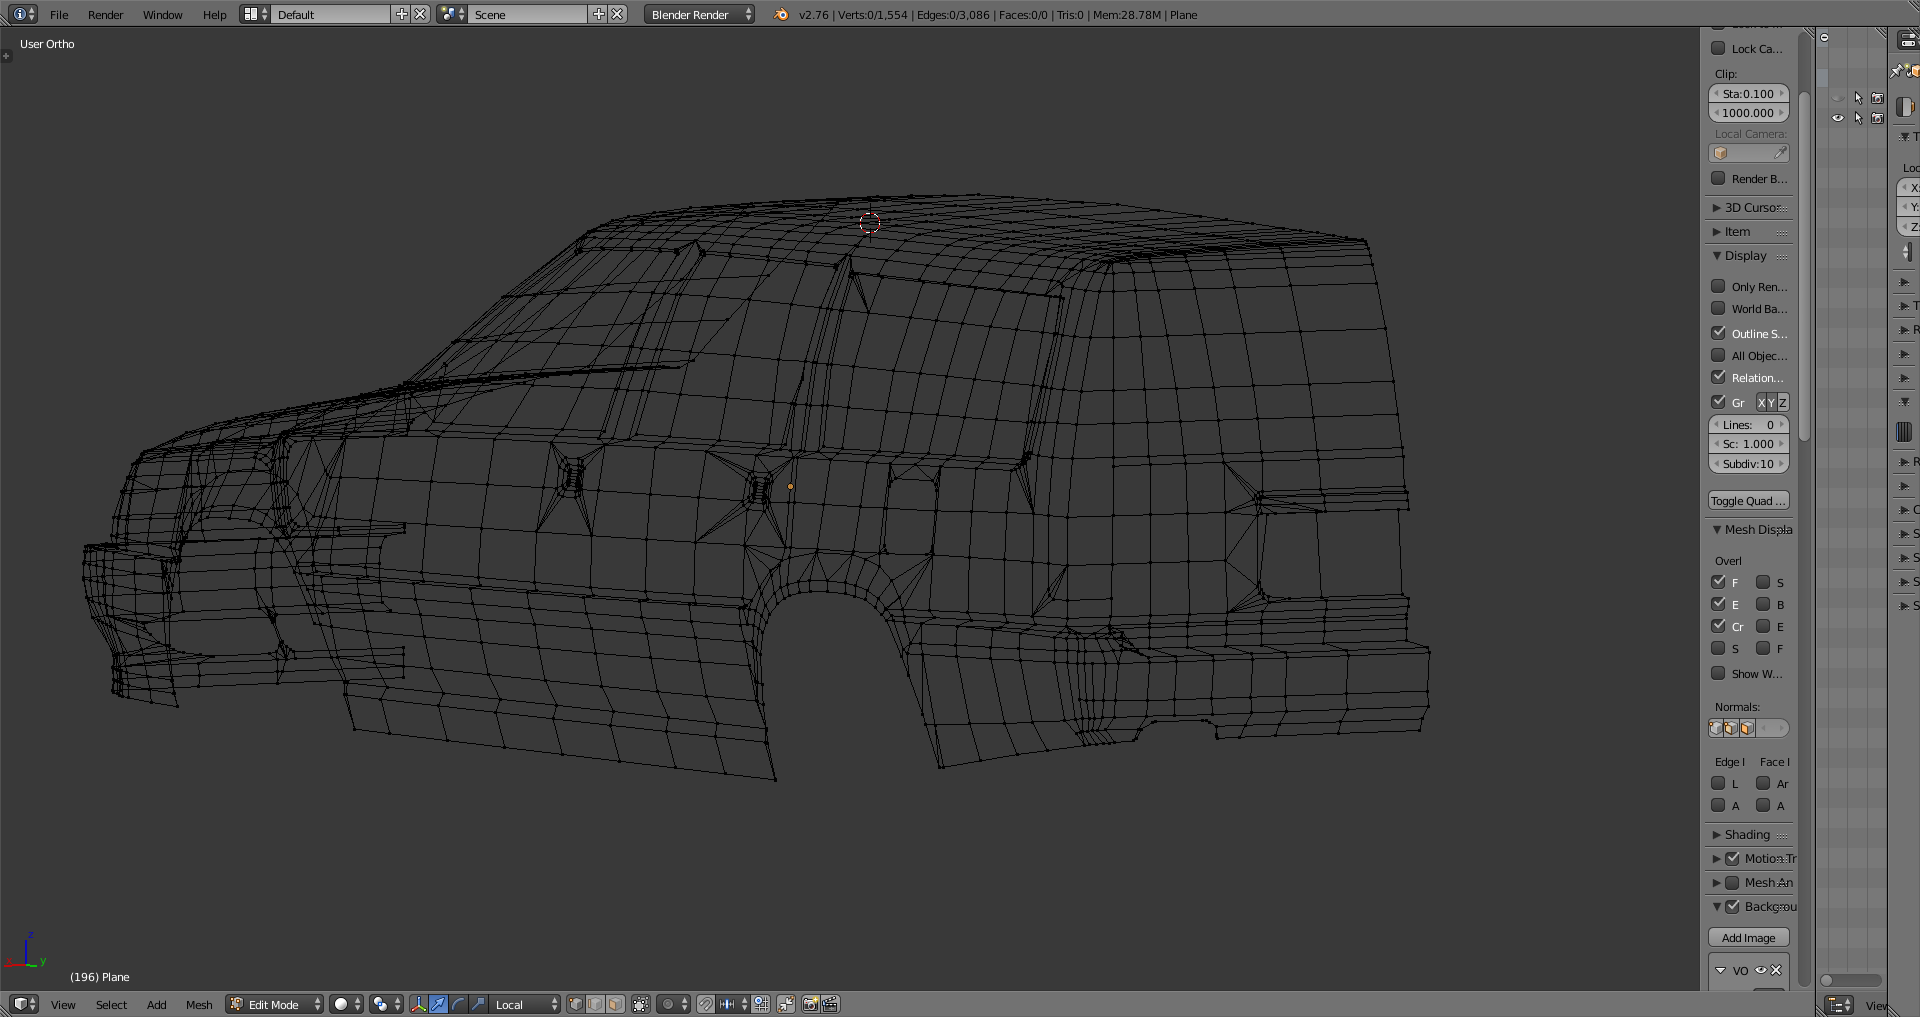The width and height of the screenshot is (1920, 1017).
Task: Click the Add Image button
Action: click(x=1748, y=938)
